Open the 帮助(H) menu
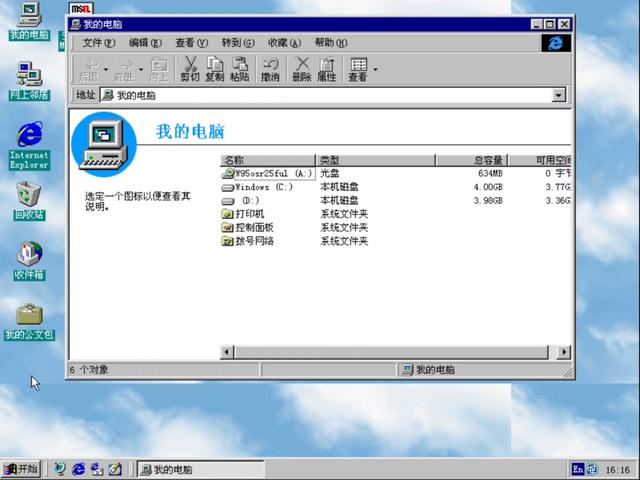Viewport: 640px width, 480px height. click(x=331, y=43)
